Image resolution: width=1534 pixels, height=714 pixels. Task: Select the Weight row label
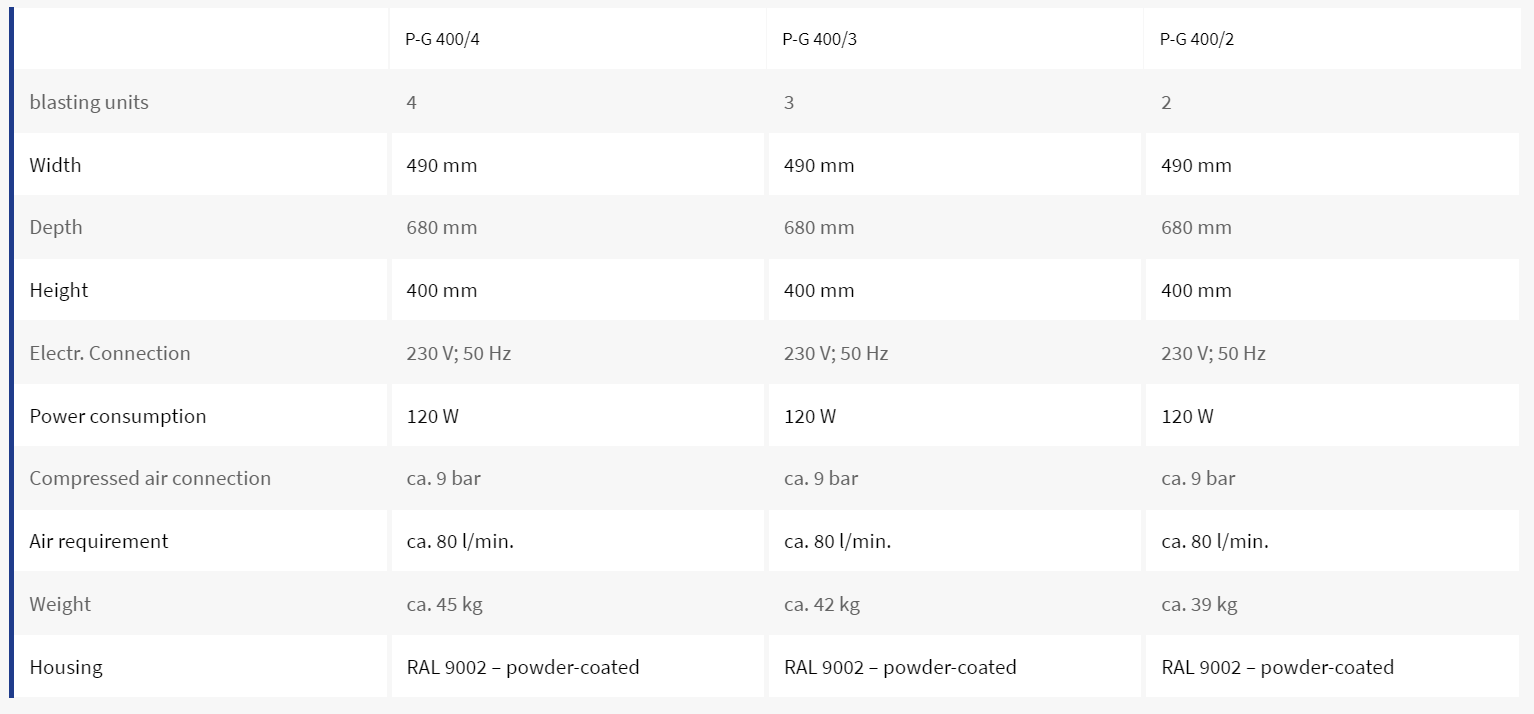pyautogui.click(x=60, y=604)
